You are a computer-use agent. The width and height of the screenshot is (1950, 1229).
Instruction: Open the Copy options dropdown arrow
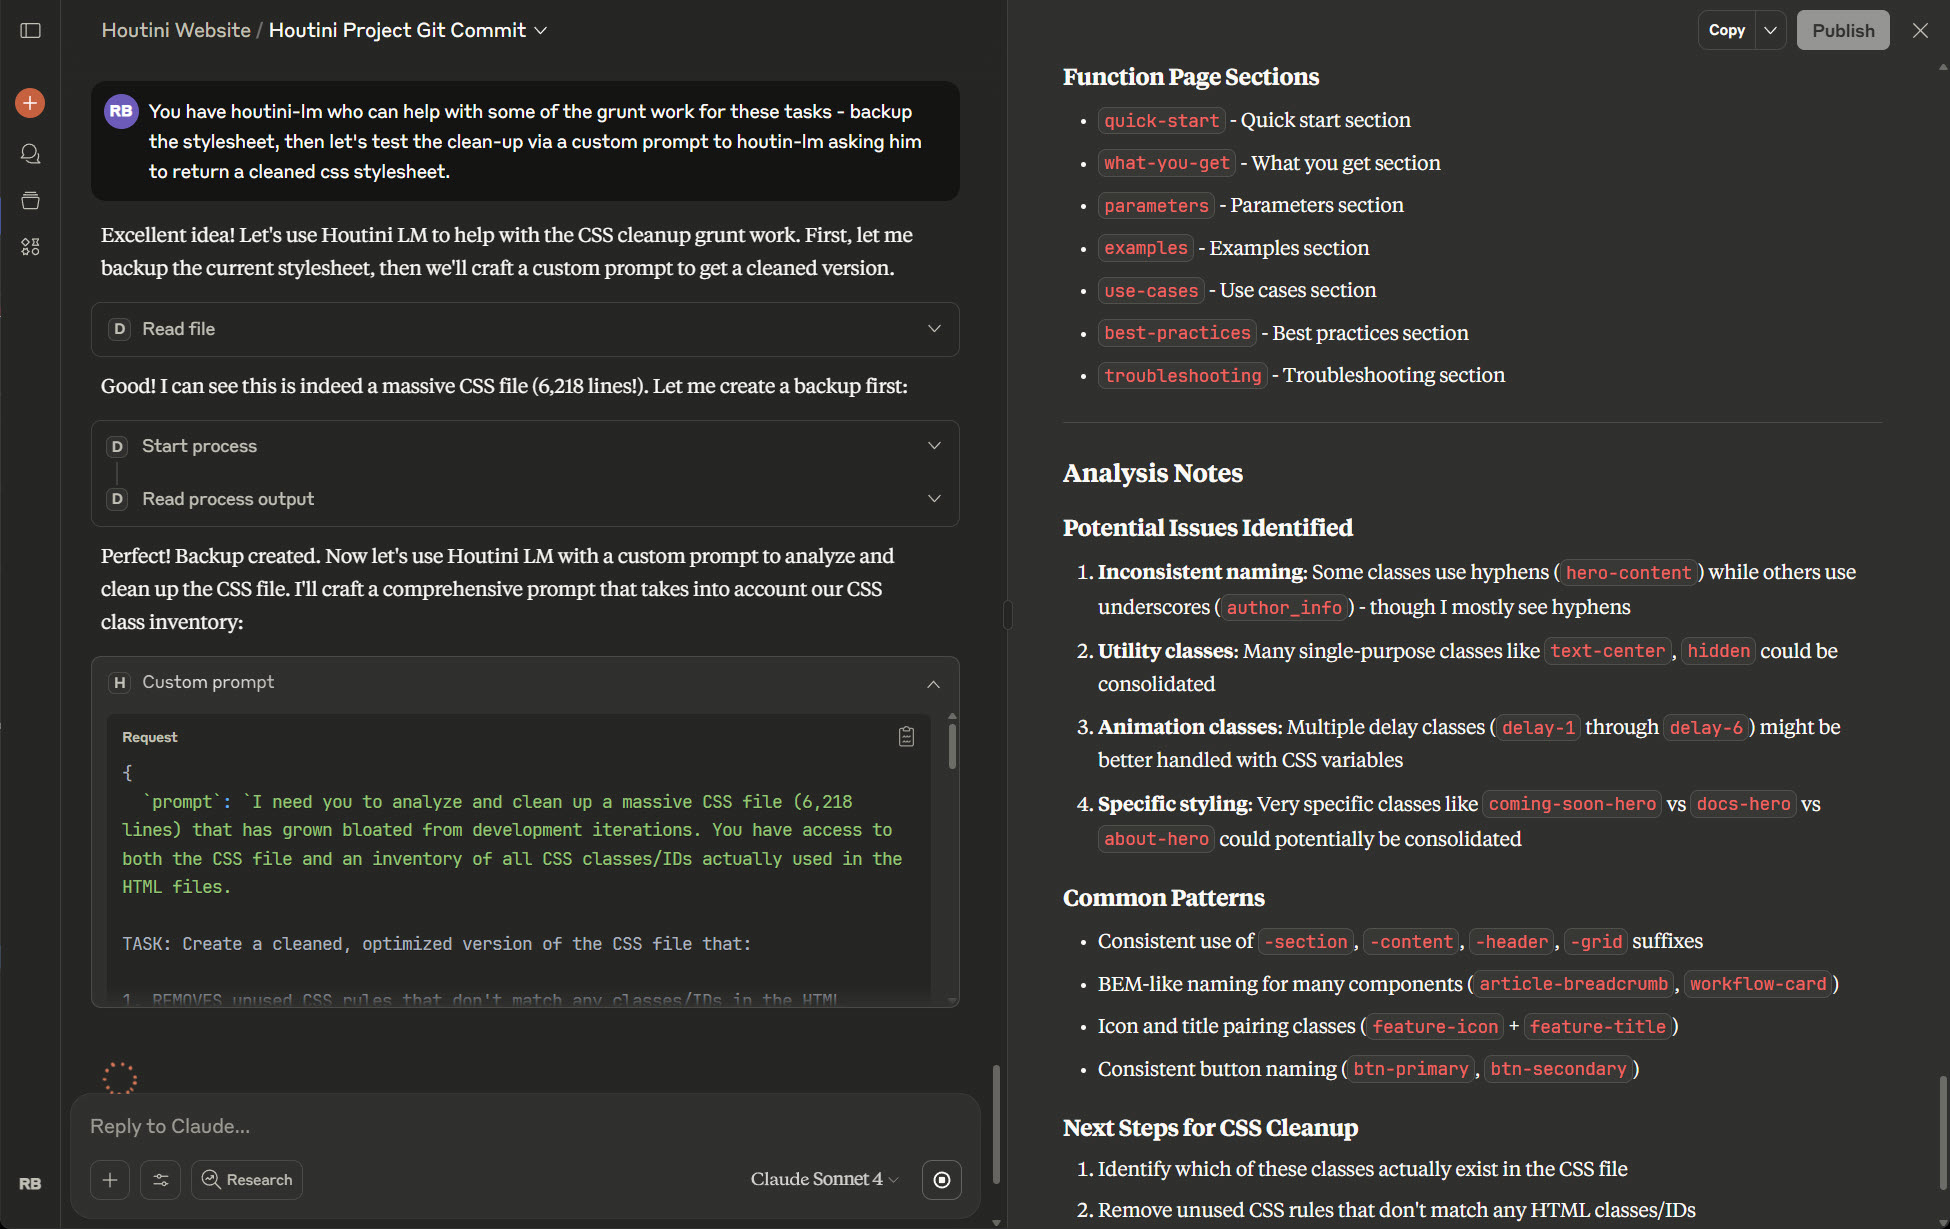(x=1770, y=30)
